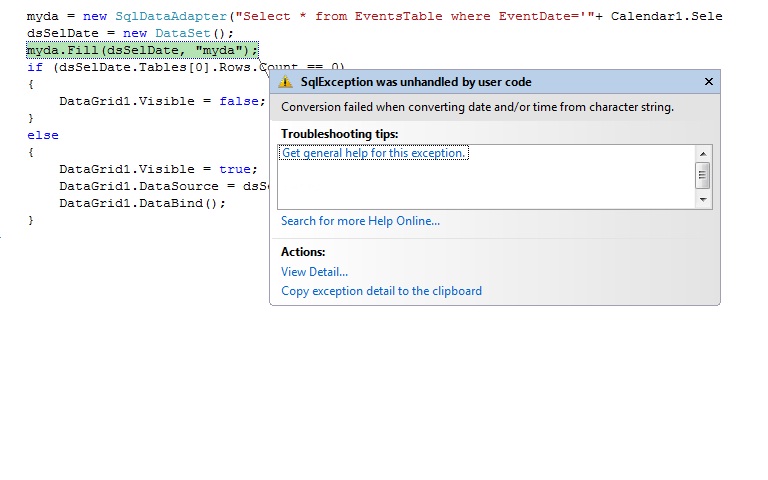Click the troubleshooting tips scroll-up arrow
The image size is (768, 480).
coord(703,153)
